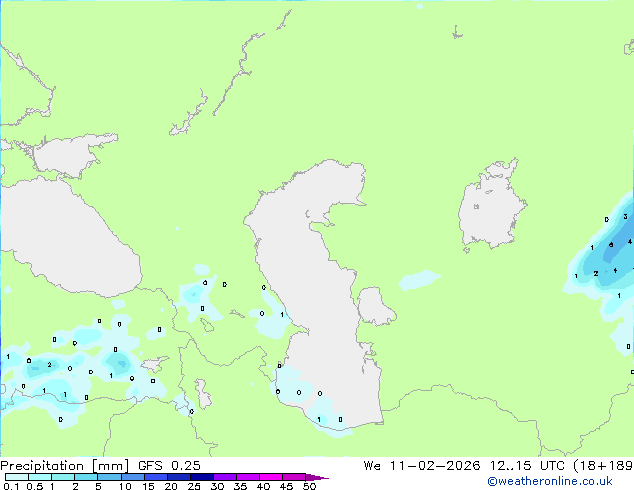Image resolution: width=634 pixels, height=490 pixels.
Task: Click the "3" precipitation value on the map
Action: (625, 217)
